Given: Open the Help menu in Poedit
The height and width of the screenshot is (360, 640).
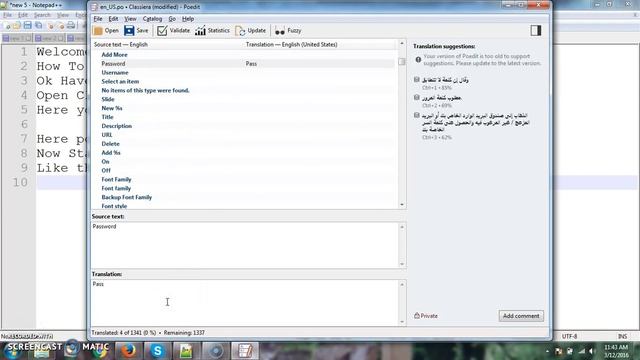Looking at the screenshot, I should (x=188, y=19).
